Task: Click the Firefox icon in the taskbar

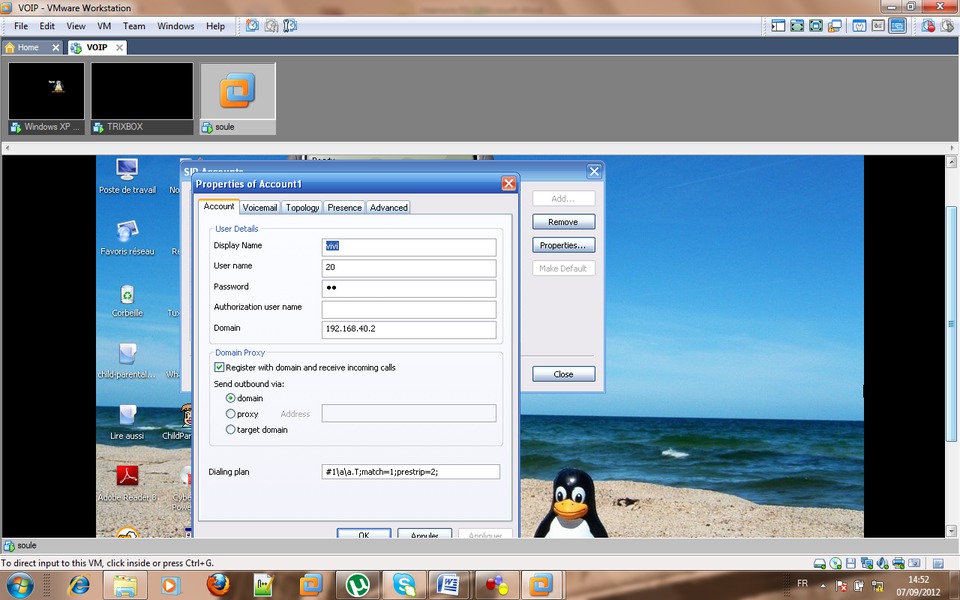Action: point(218,584)
